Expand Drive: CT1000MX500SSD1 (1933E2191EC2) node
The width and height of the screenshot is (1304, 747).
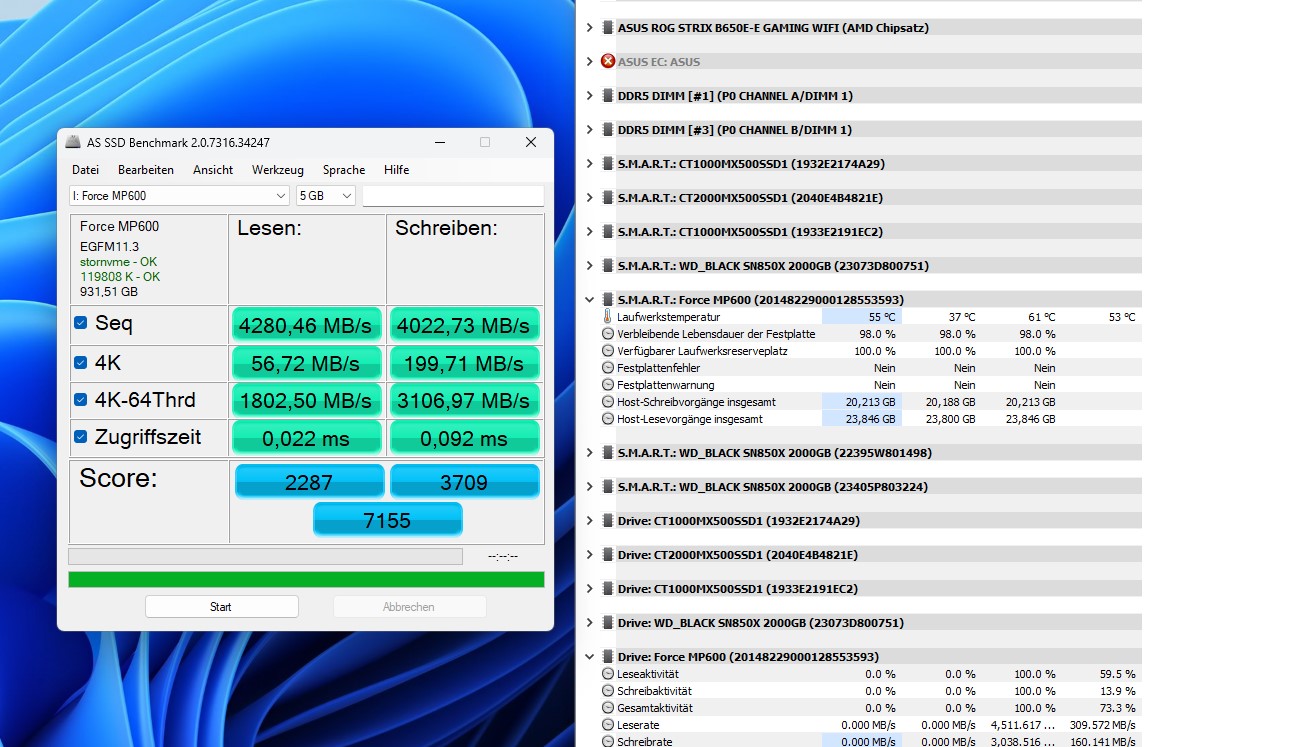(589, 589)
